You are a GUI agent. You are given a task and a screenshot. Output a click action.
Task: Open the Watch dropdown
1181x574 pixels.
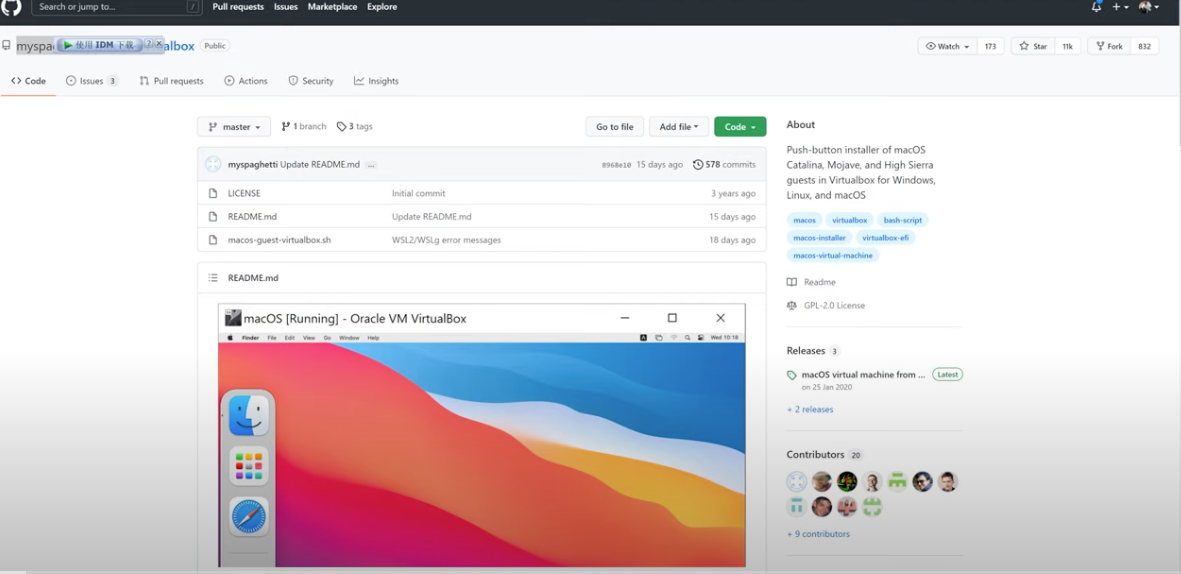pyautogui.click(x=947, y=46)
